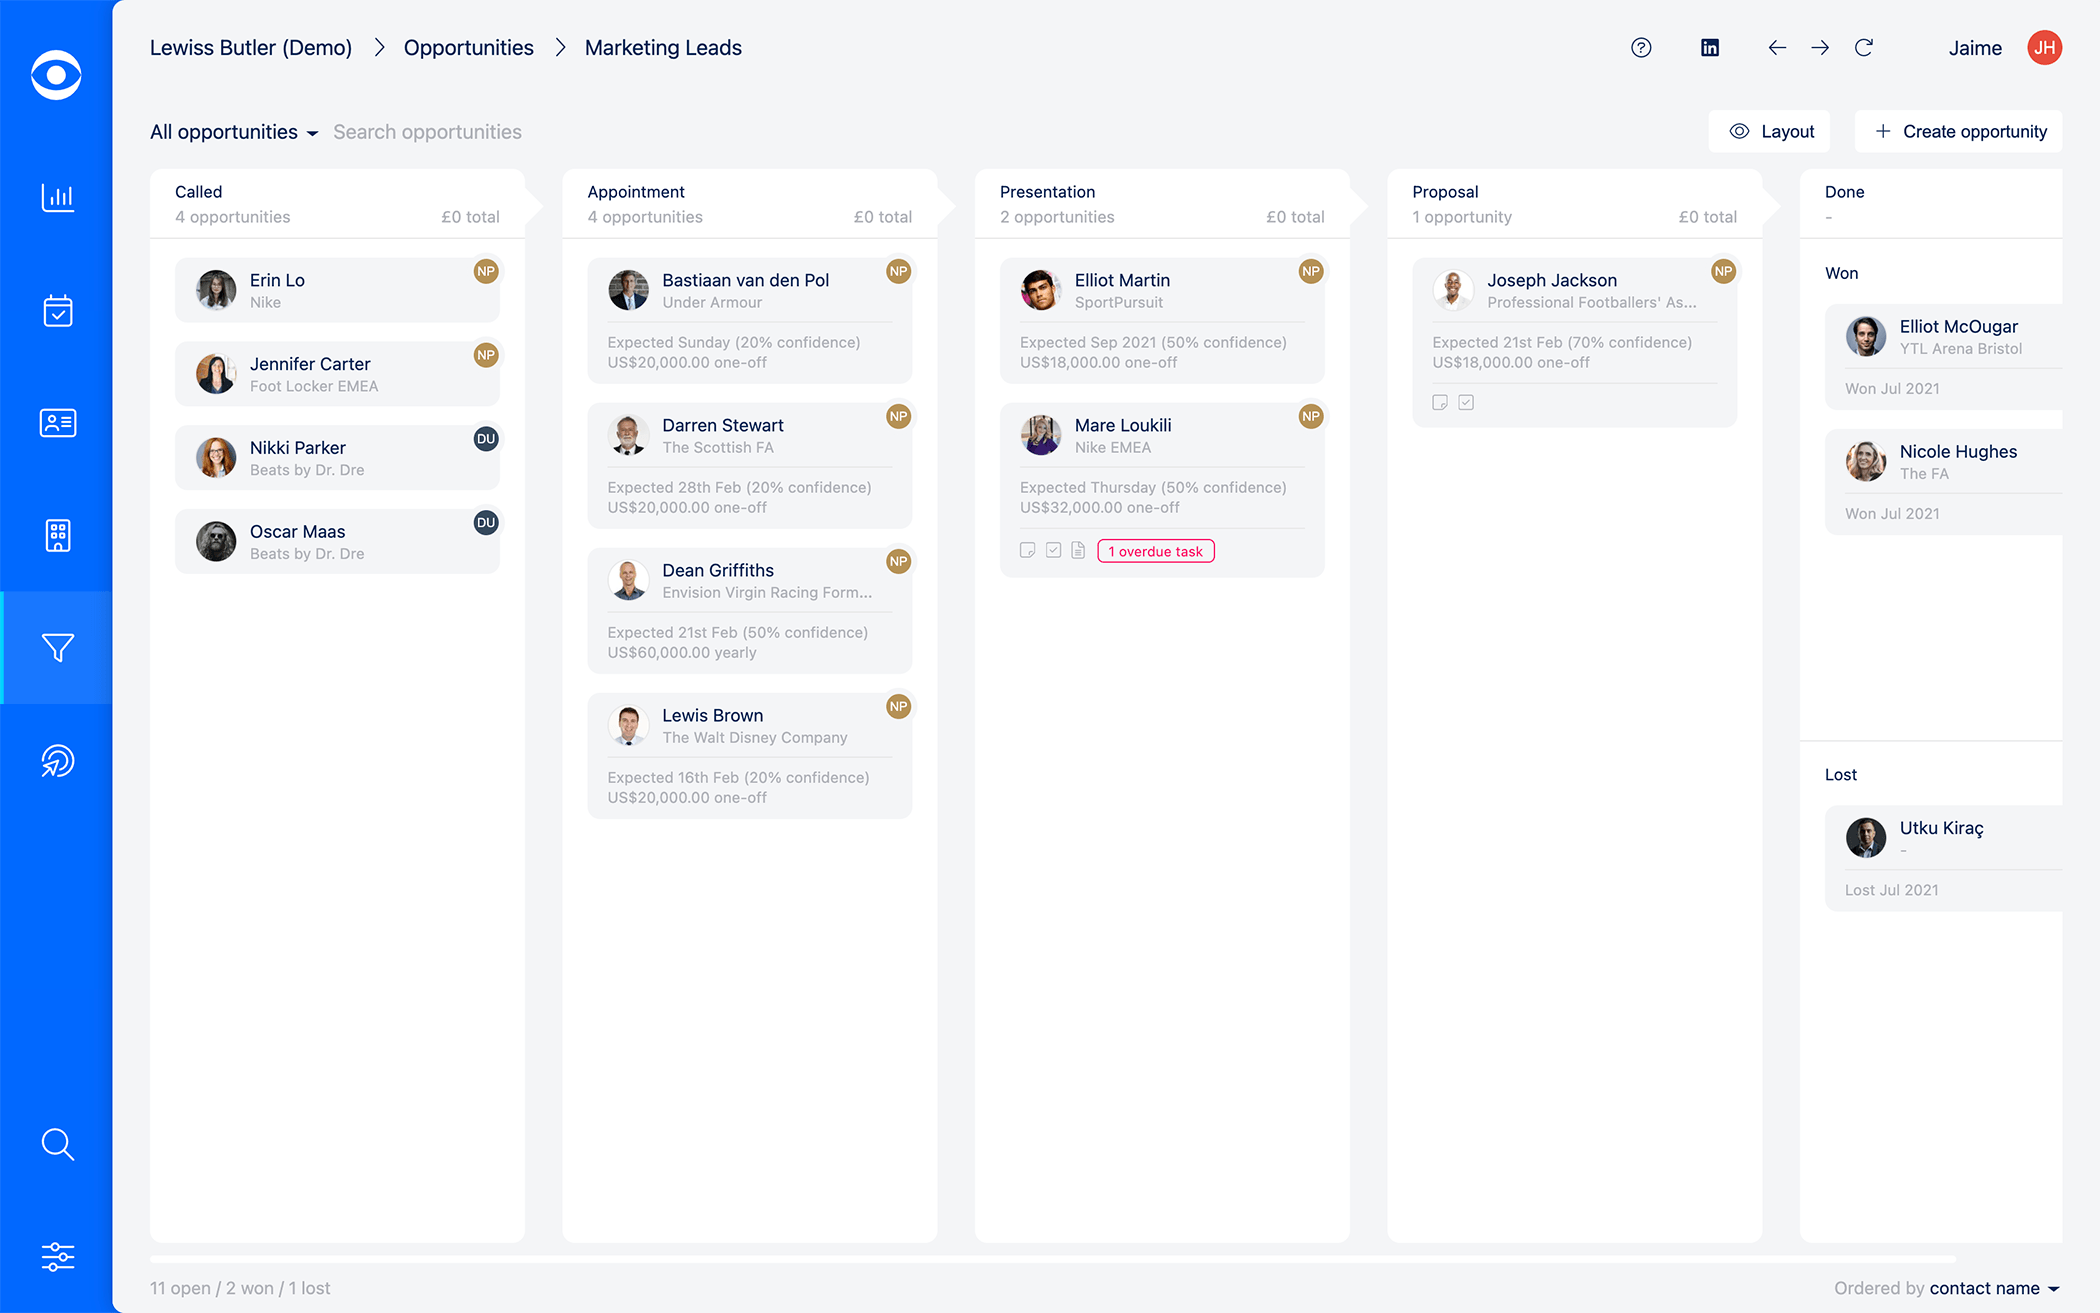Select the opportunities funnel icon
The image size is (2100, 1313).
(x=57, y=648)
